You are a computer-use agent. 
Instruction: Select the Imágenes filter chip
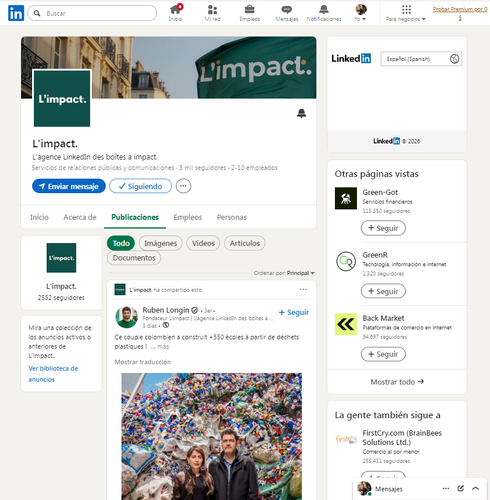(x=160, y=243)
